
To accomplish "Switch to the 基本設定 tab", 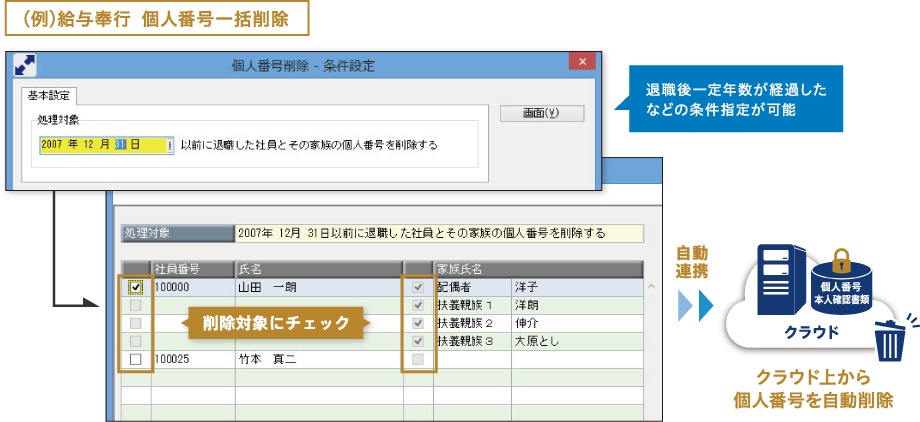I will [49, 95].
